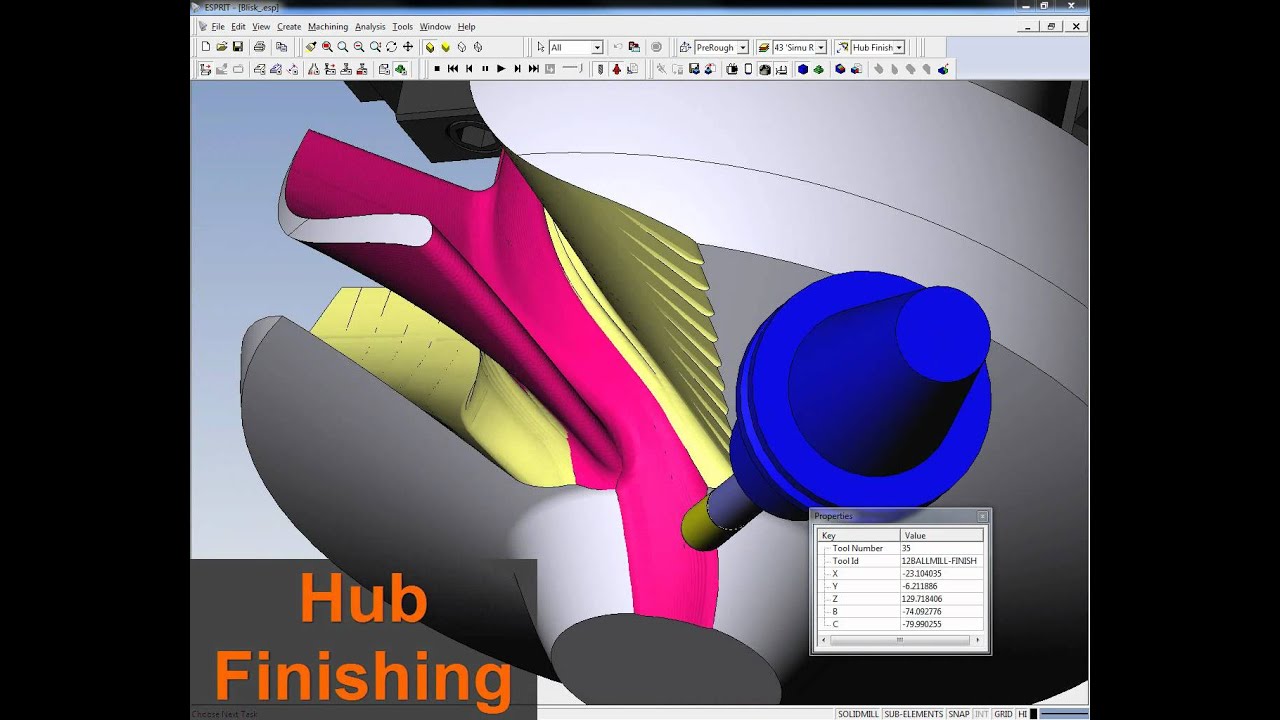Click the New document icon

tap(206, 47)
